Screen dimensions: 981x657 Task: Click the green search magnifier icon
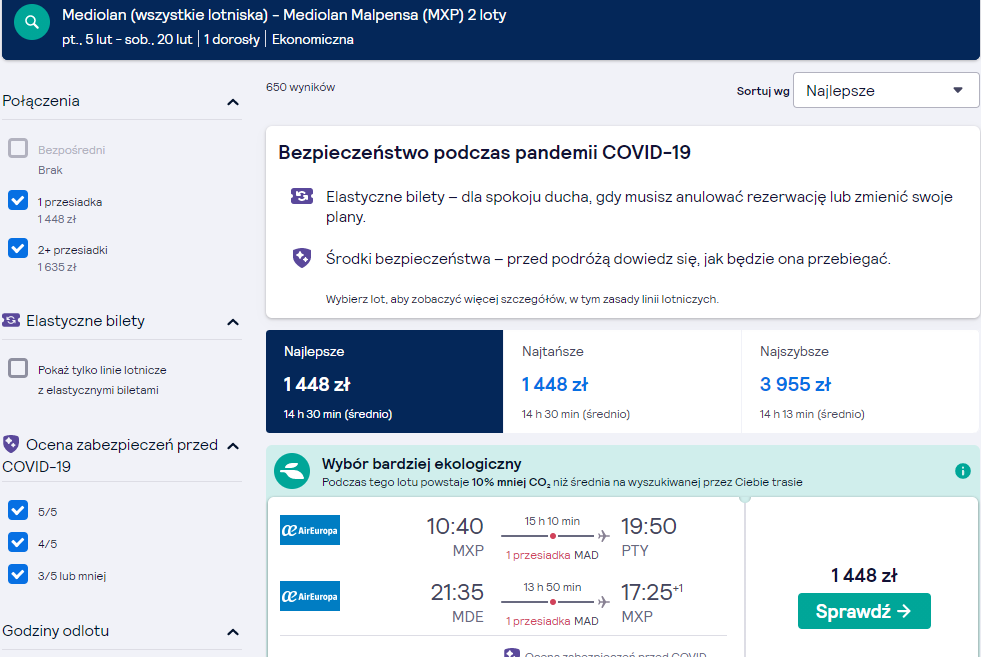pos(32,23)
